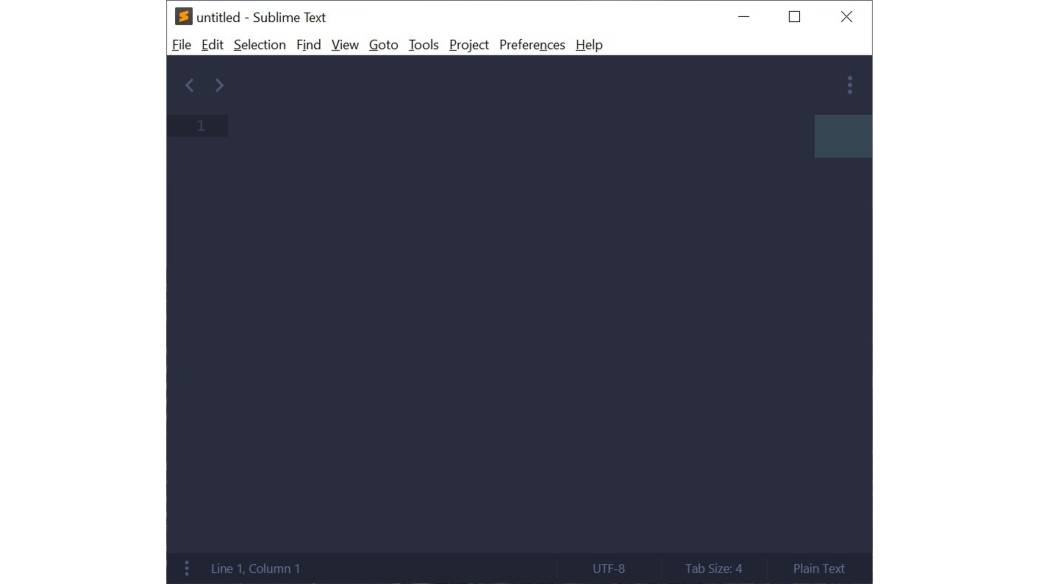Viewport: 1039px width, 584px height.
Task: Change encoding via UTF-8 selector
Action: [x=608, y=568]
